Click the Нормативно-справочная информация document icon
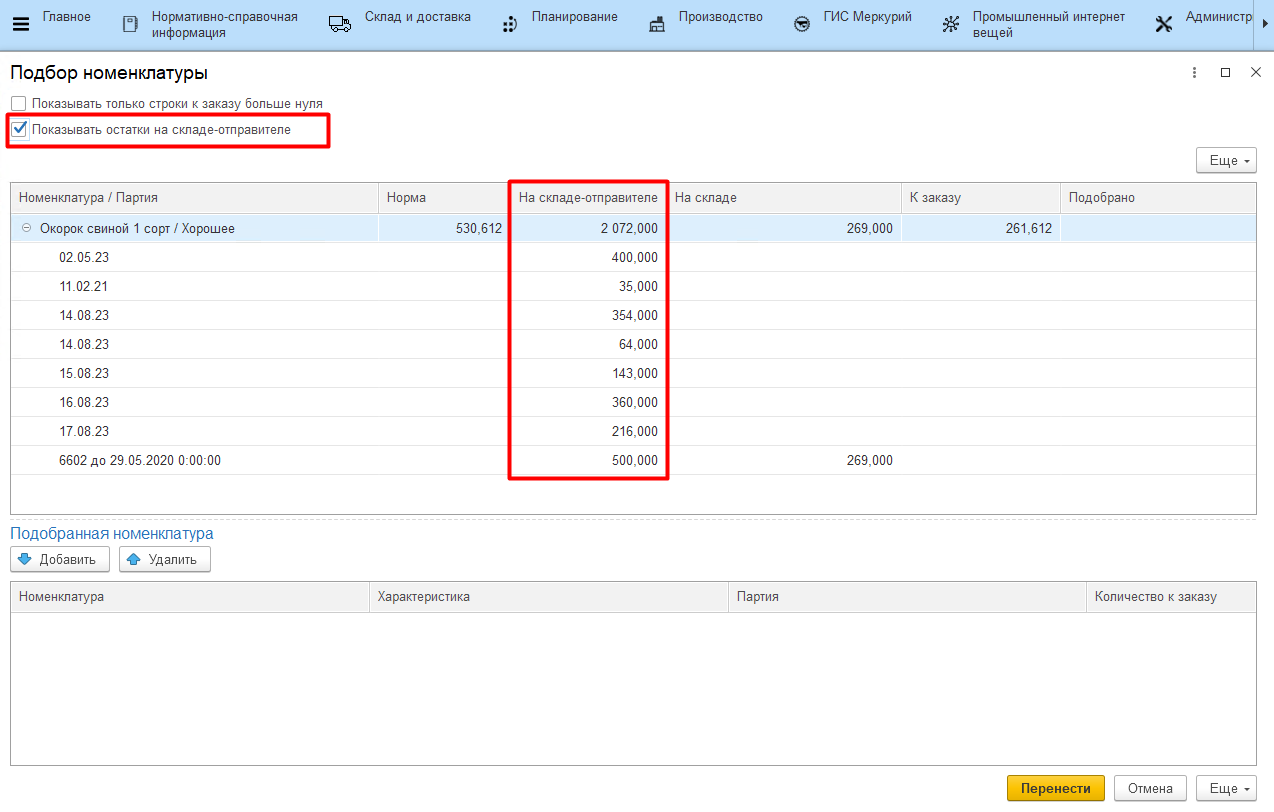This screenshot has width=1274, height=812. tap(129, 25)
